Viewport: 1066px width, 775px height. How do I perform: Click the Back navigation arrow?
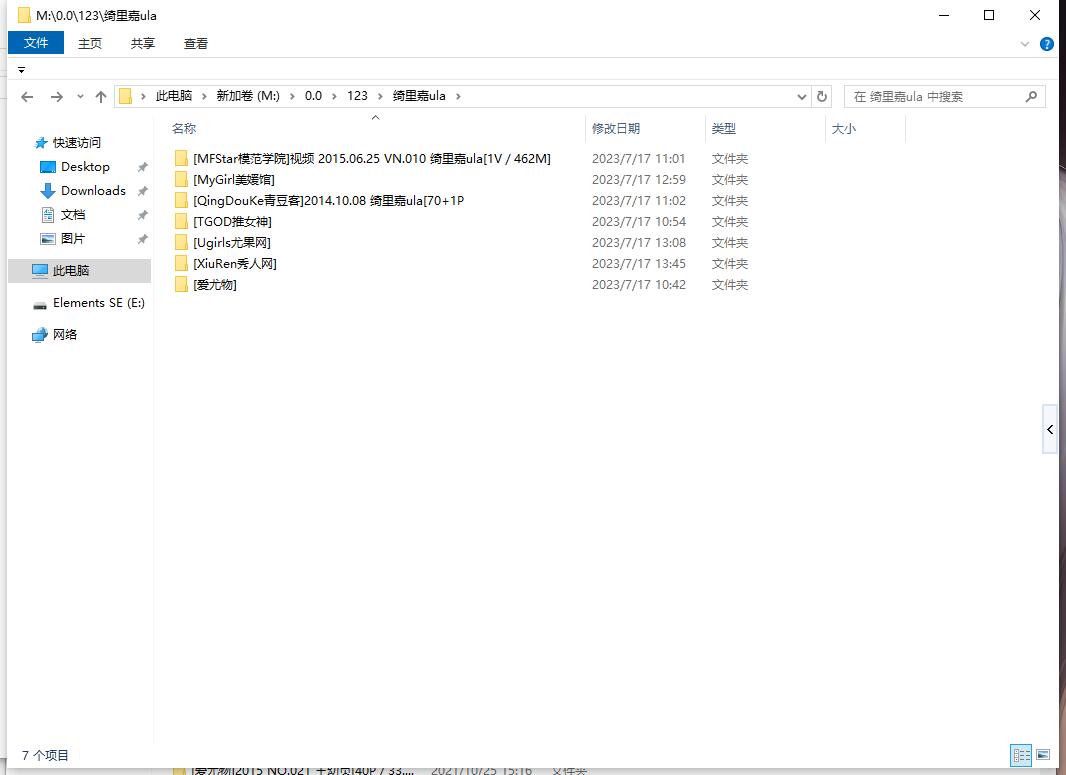coord(27,97)
